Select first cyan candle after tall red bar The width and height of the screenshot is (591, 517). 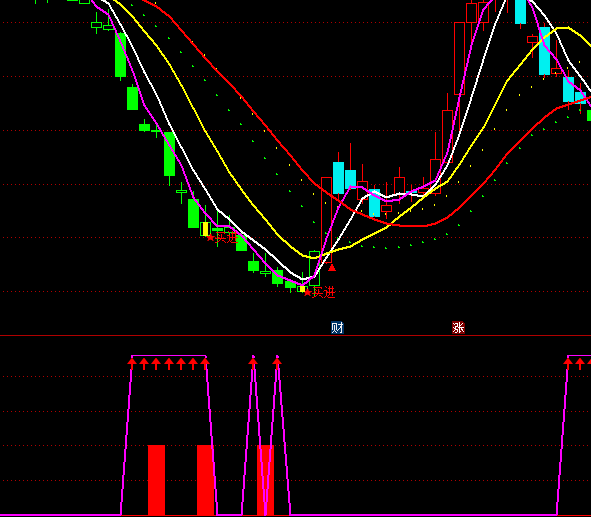point(338,178)
